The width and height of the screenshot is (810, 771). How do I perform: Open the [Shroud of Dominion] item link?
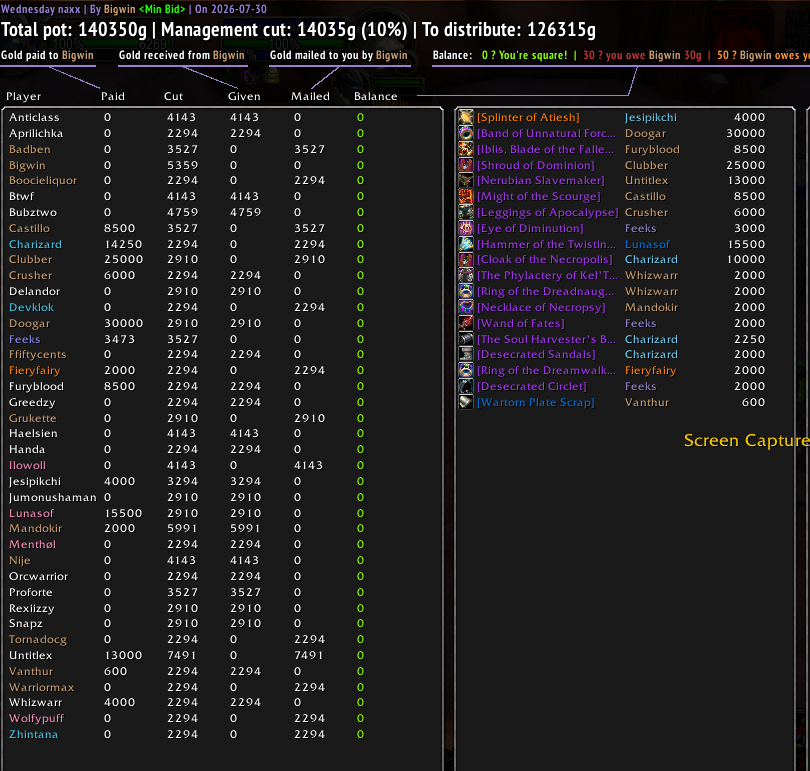pos(536,165)
